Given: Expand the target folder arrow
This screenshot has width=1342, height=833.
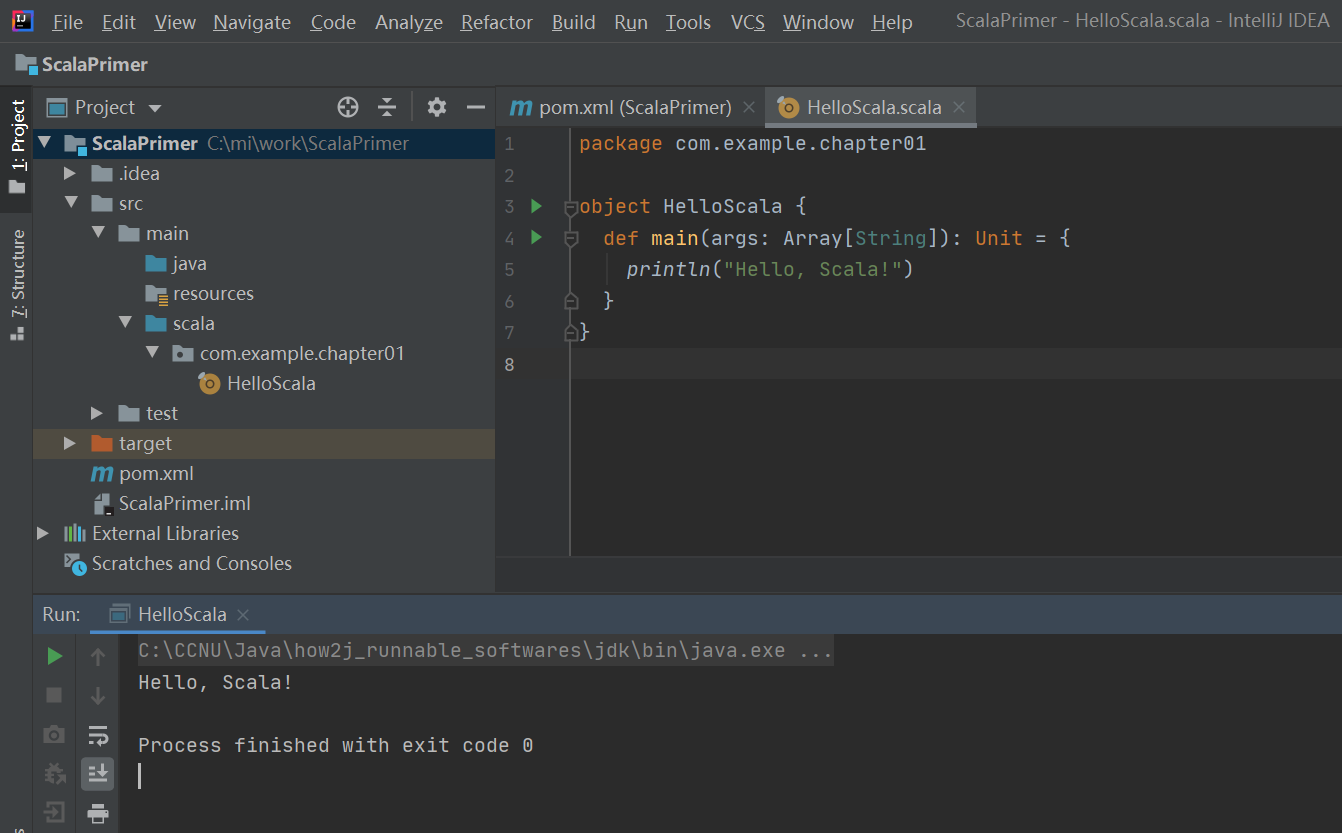Looking at the screenshot, I should point(70,443).
